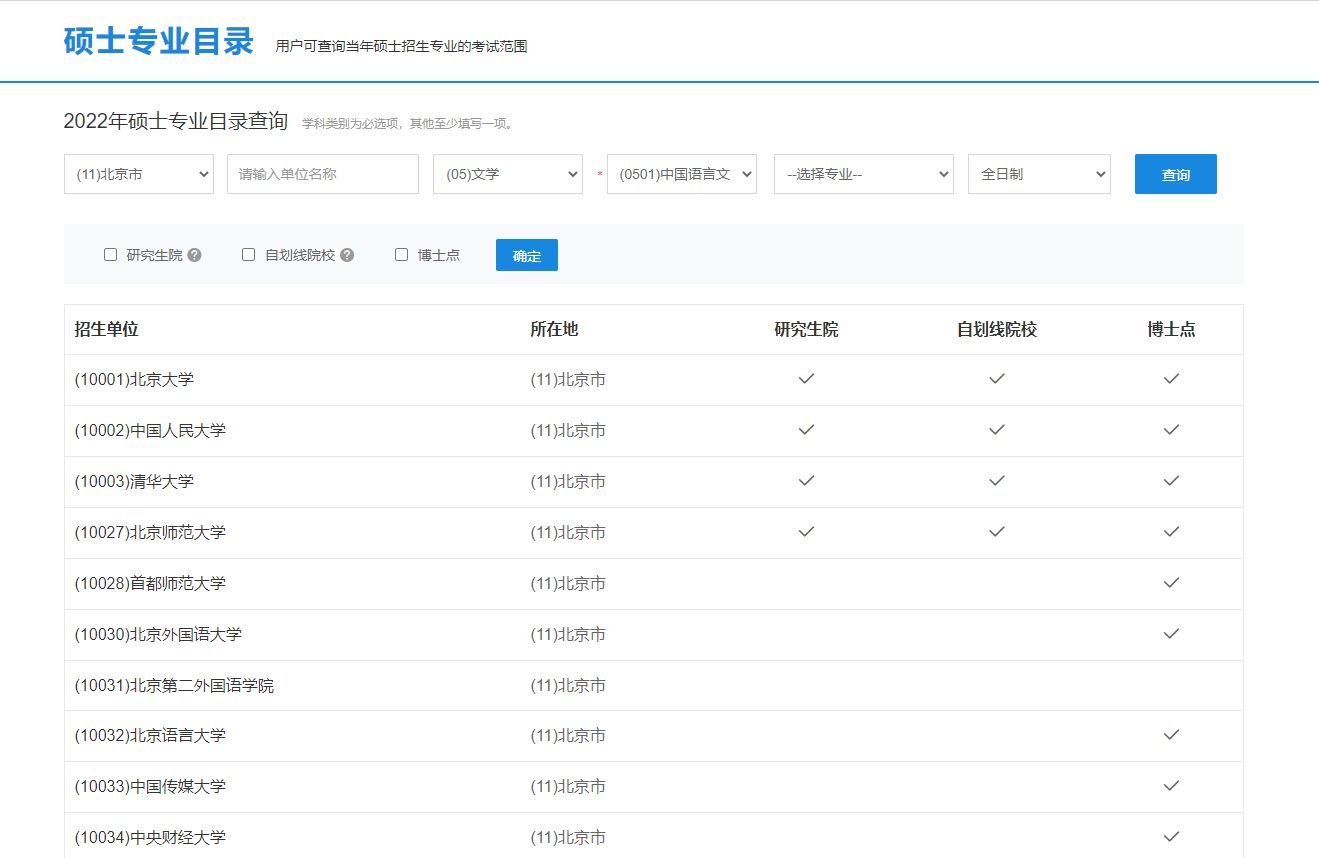Click 首都师范大学 博士点 checkmark icon

1171,583
